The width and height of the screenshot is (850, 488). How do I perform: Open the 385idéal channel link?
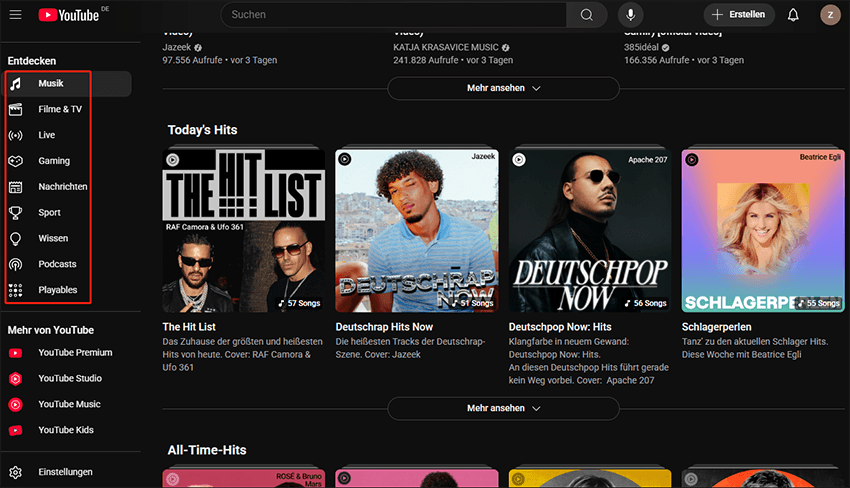coord(641,48)
